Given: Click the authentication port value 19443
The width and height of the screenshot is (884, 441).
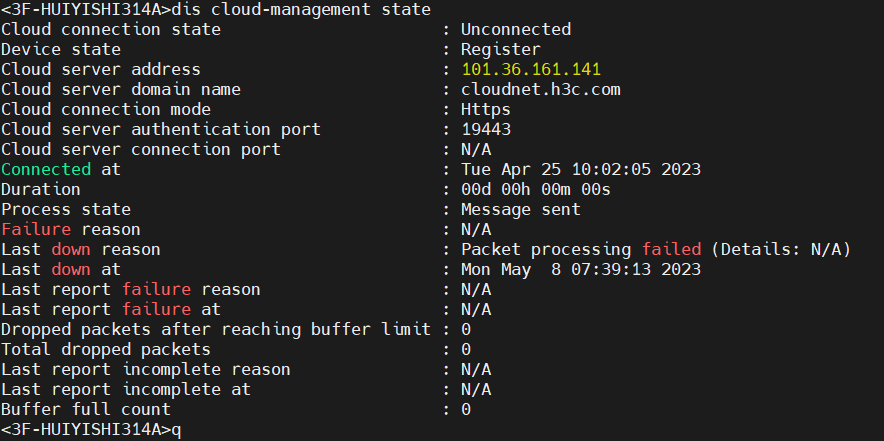Looking at the screenshot, I should (485, 130).
